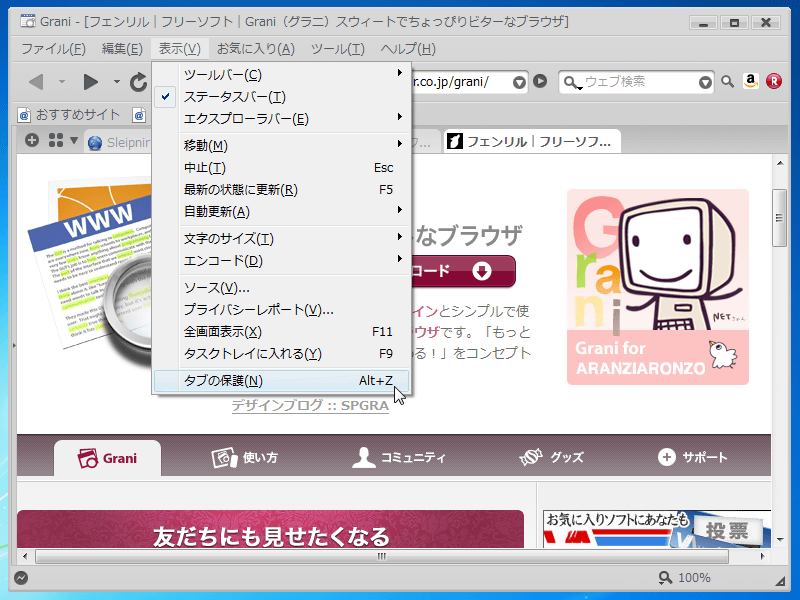Screen dimensions: 800x600
Task: Click the WWW magnifier illustration
Action: [89, 272]
